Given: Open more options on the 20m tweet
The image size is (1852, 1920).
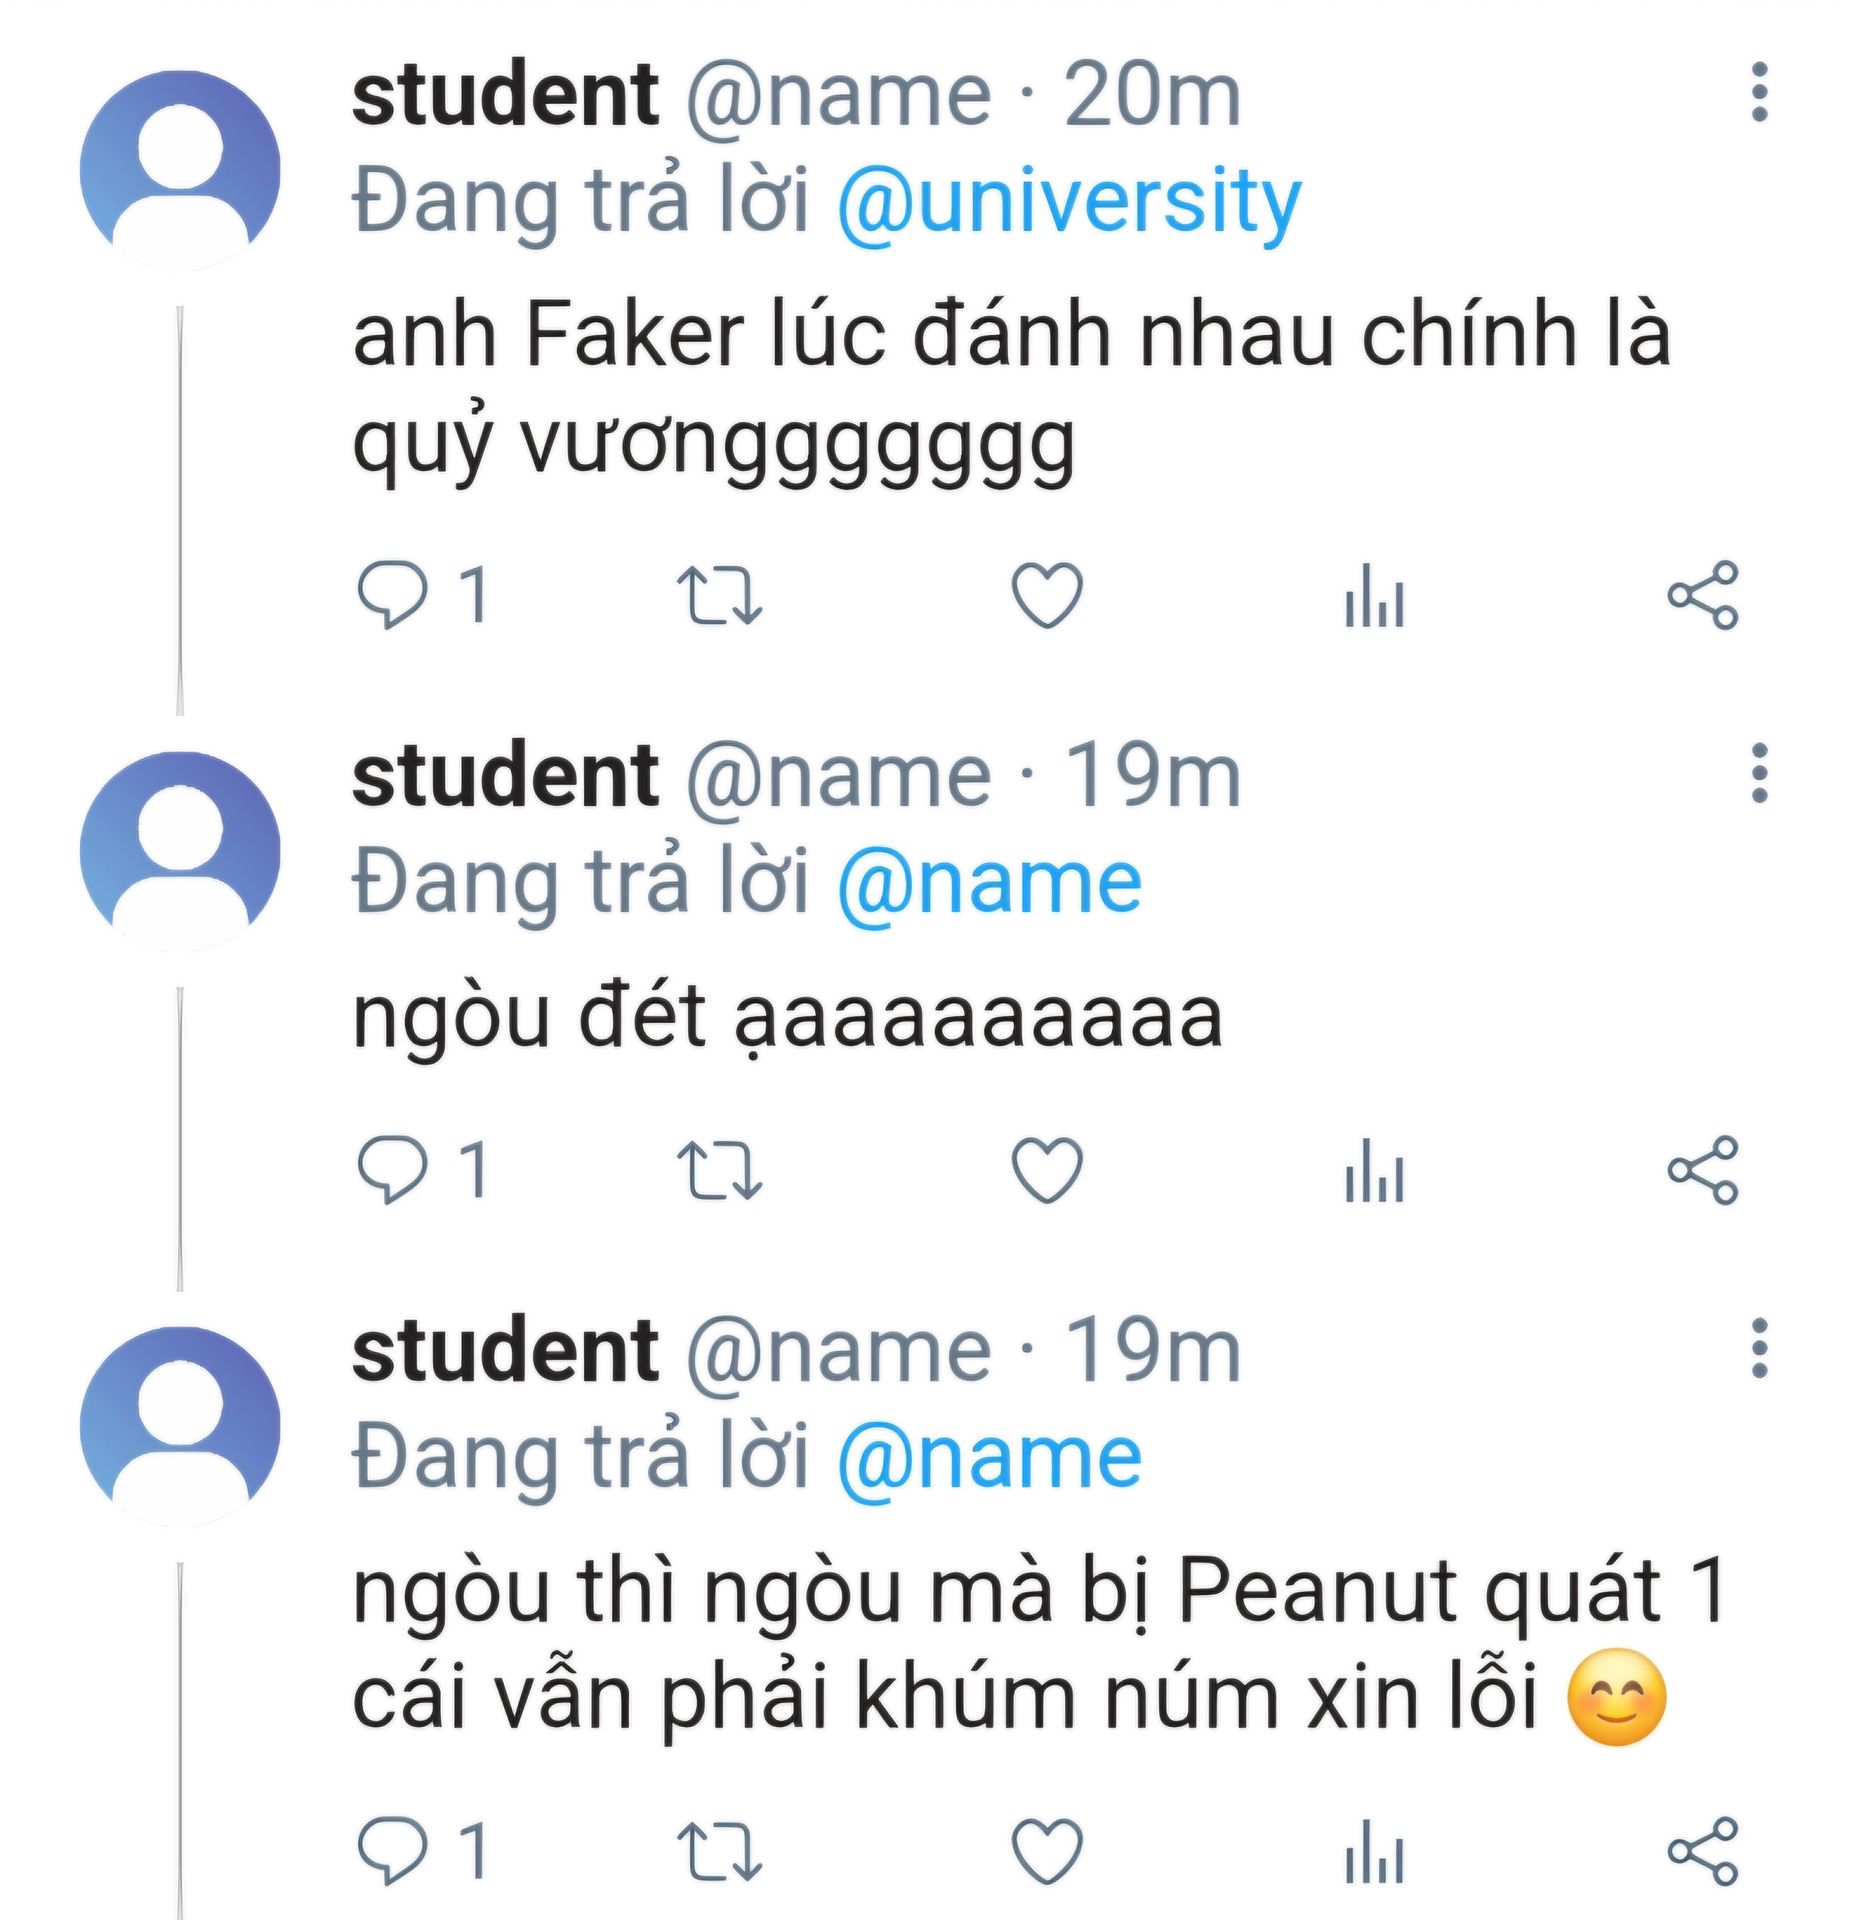Looking at the screenshot, I should (1759, 93).
